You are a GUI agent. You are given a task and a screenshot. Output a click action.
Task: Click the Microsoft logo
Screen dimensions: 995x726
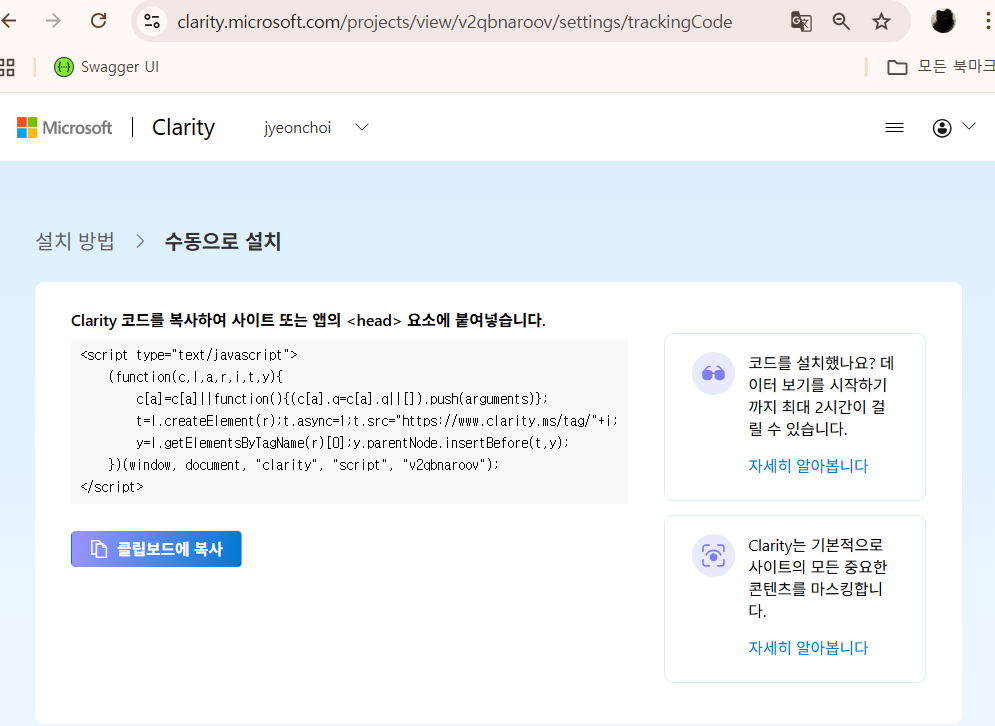pos(64,128)
